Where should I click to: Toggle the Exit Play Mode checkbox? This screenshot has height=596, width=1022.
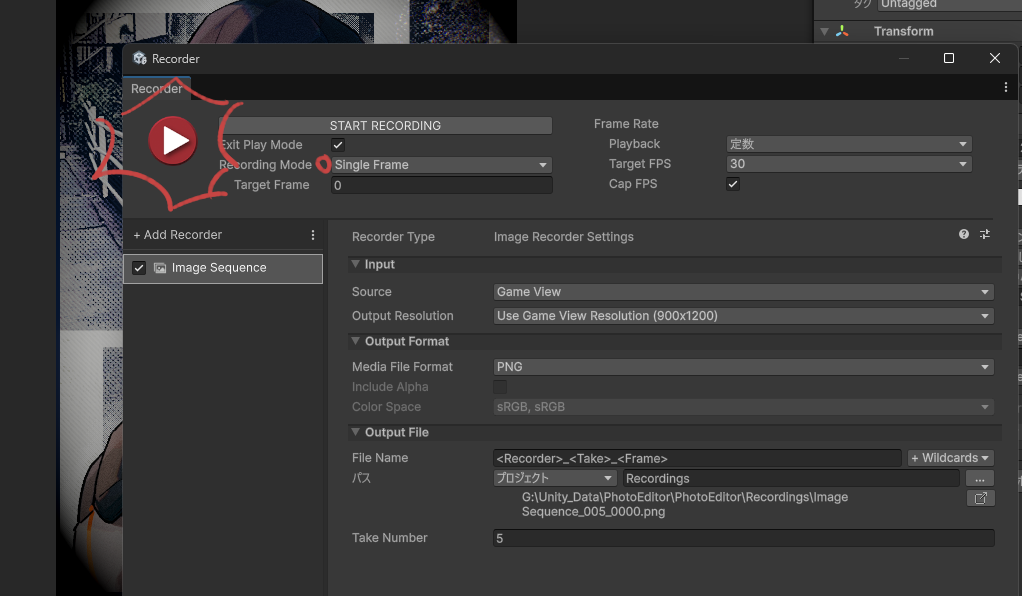pyautogui.click(x=338, y=145)
